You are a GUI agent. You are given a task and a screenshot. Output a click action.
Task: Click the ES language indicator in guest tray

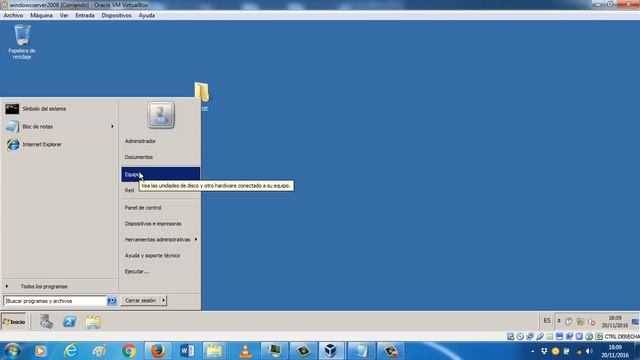click(x=547, y=321)
